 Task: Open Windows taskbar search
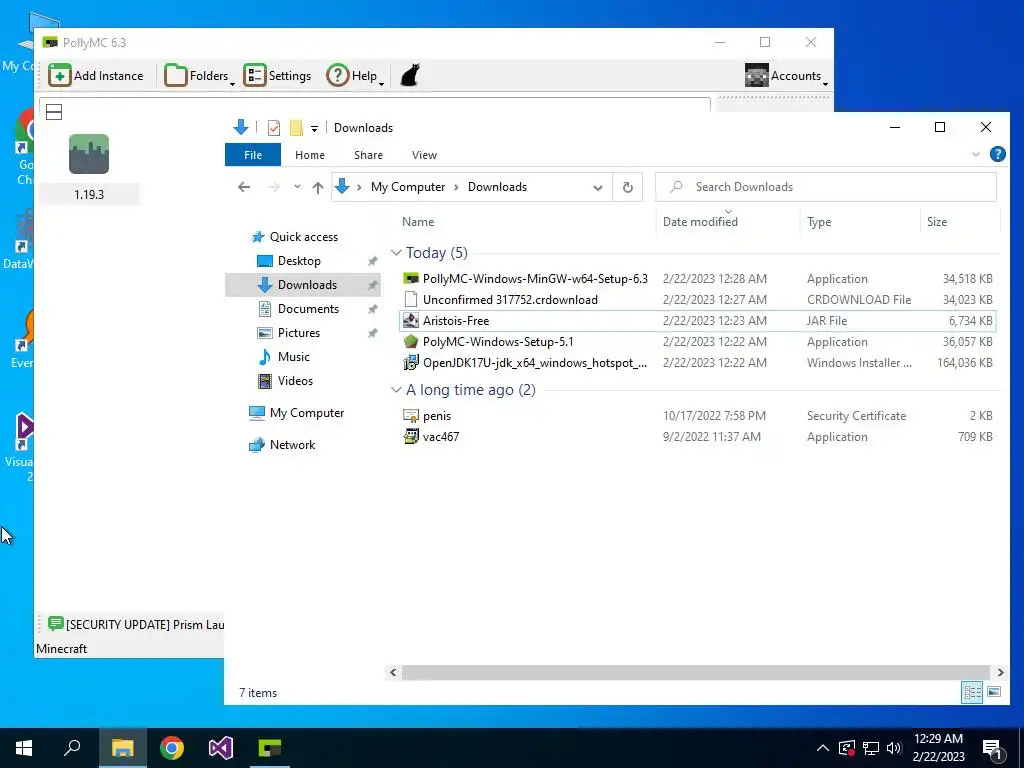click(72, 748)
